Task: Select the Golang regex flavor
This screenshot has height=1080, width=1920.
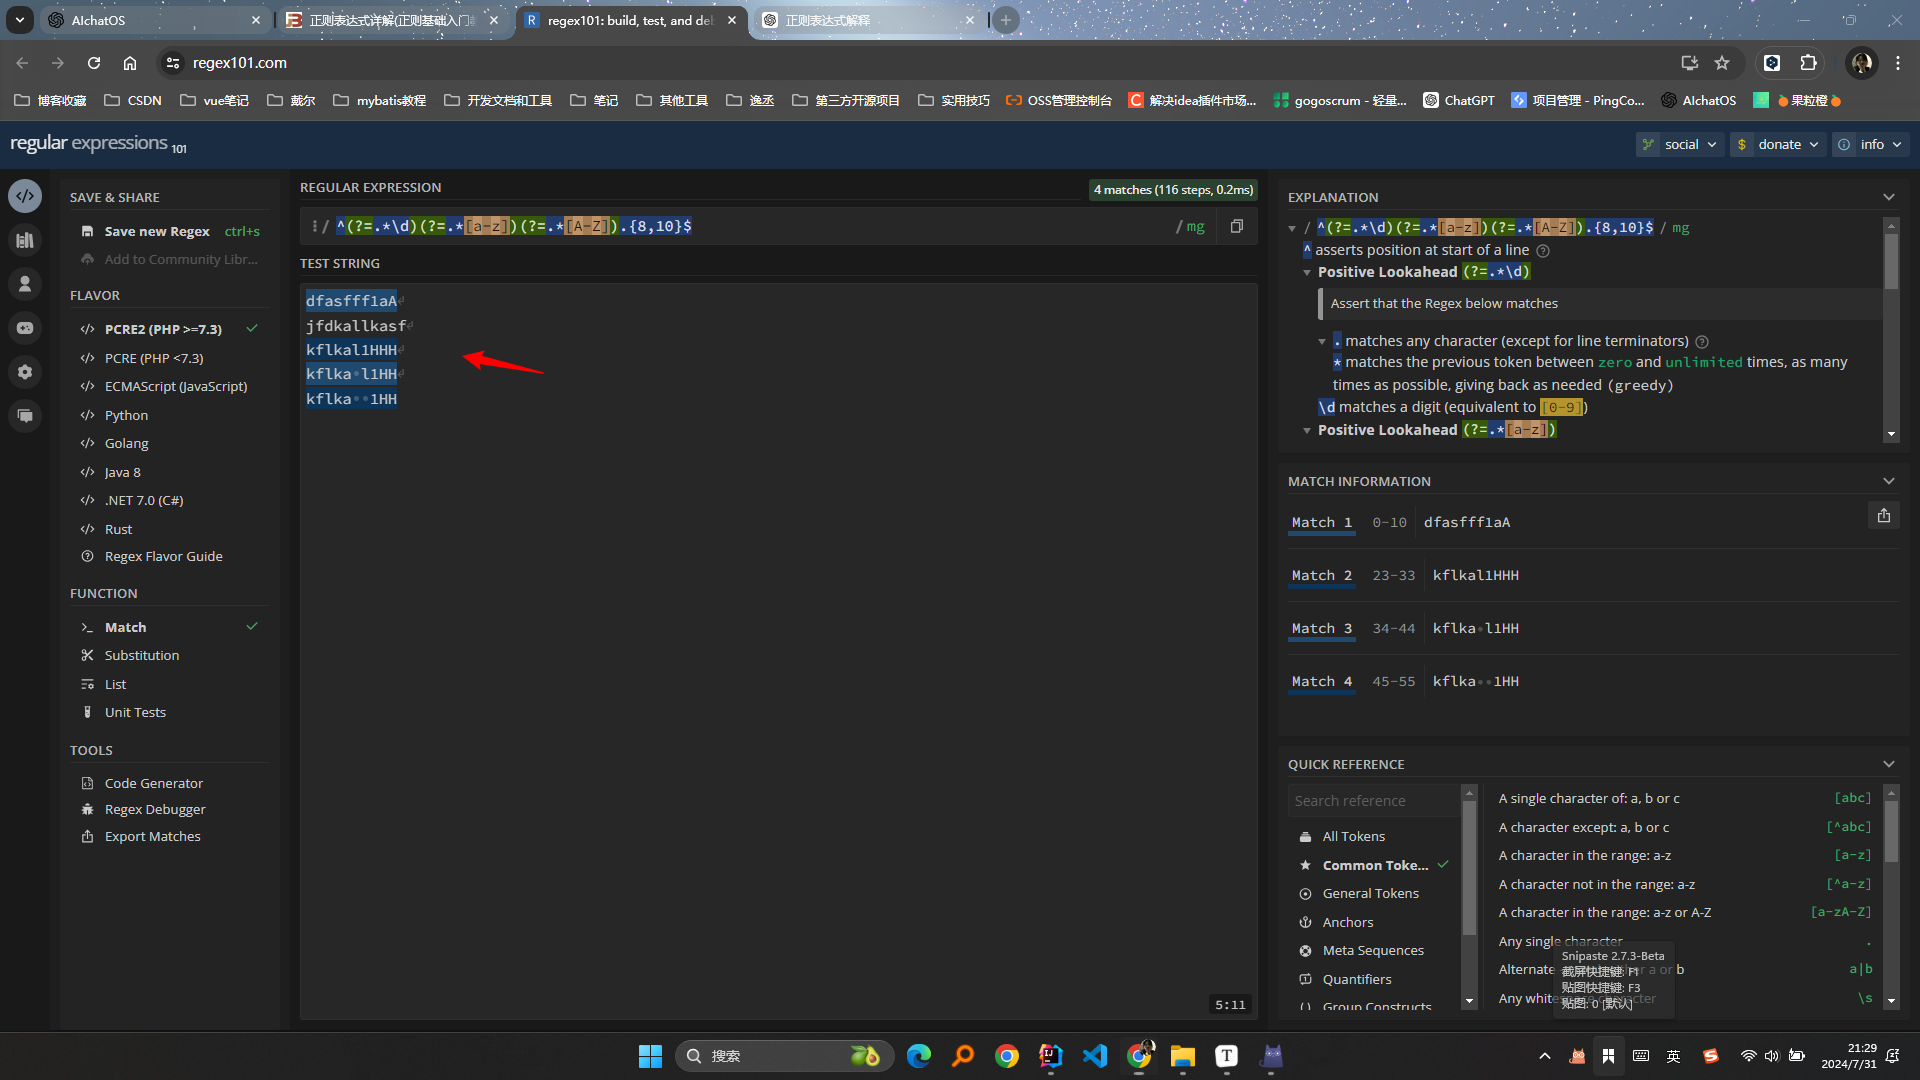Action: coord(126,443)
